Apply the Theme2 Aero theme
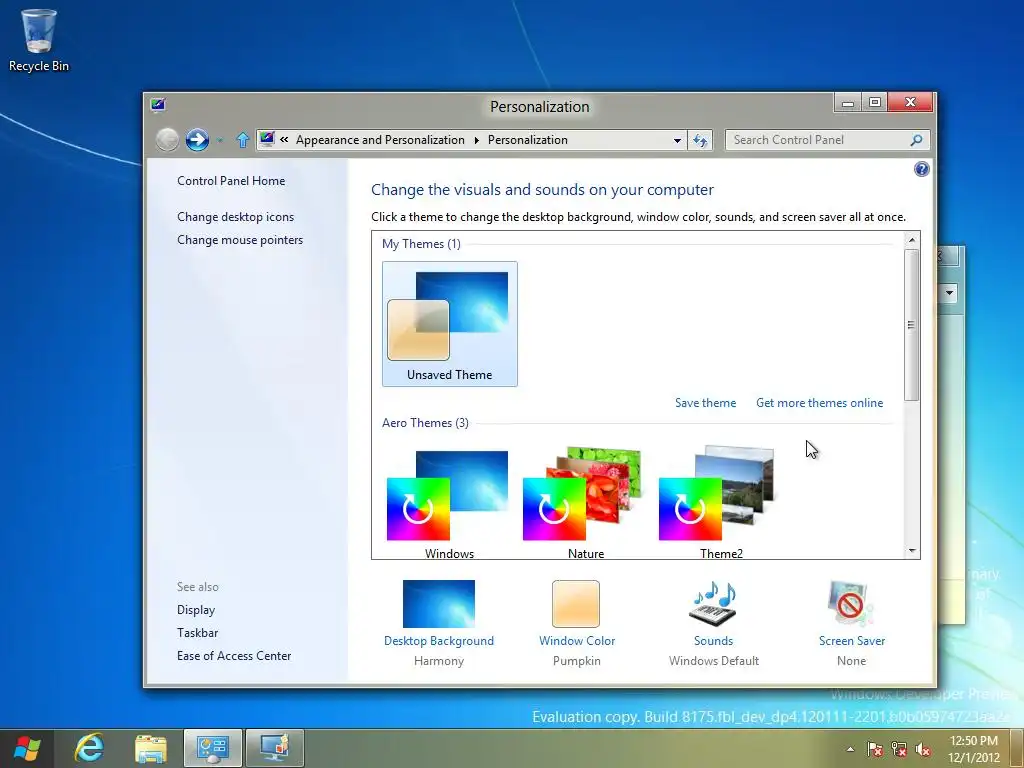 [721, 503]
